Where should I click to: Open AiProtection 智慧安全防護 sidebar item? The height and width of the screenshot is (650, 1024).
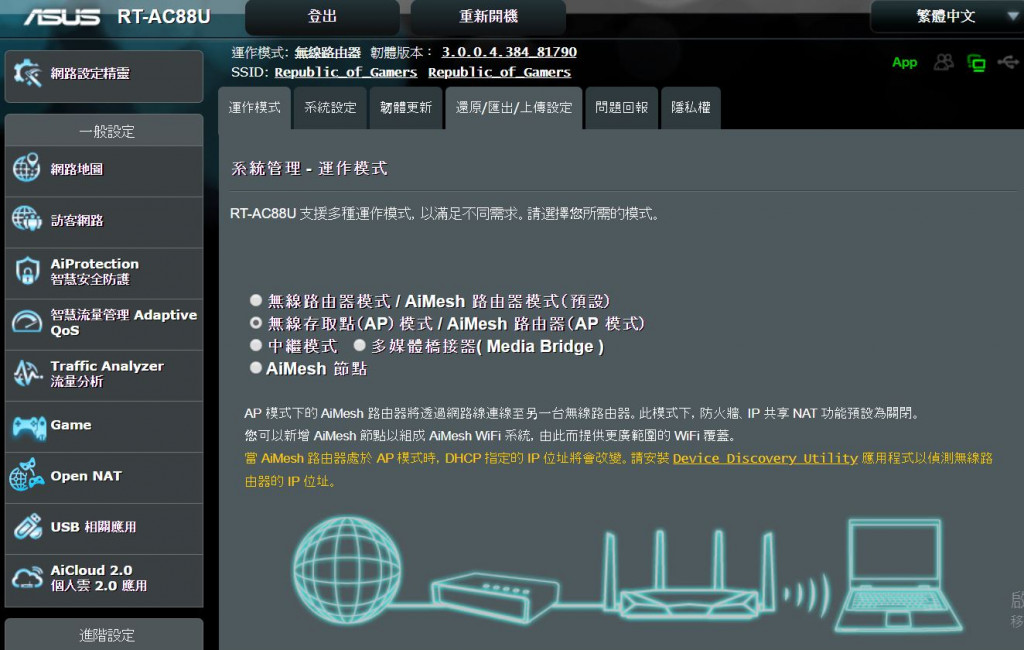click(x=104, y=272)
